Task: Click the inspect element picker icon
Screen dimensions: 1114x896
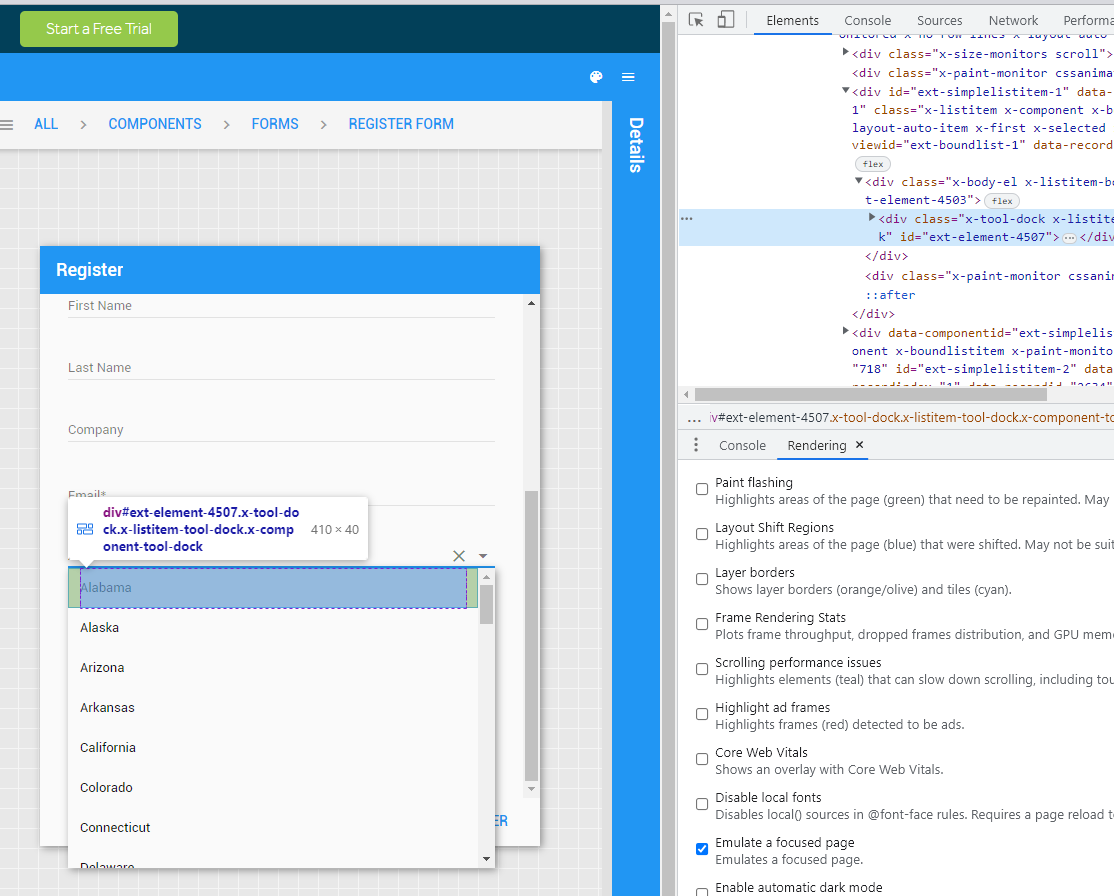Action: tap(697, 20)
